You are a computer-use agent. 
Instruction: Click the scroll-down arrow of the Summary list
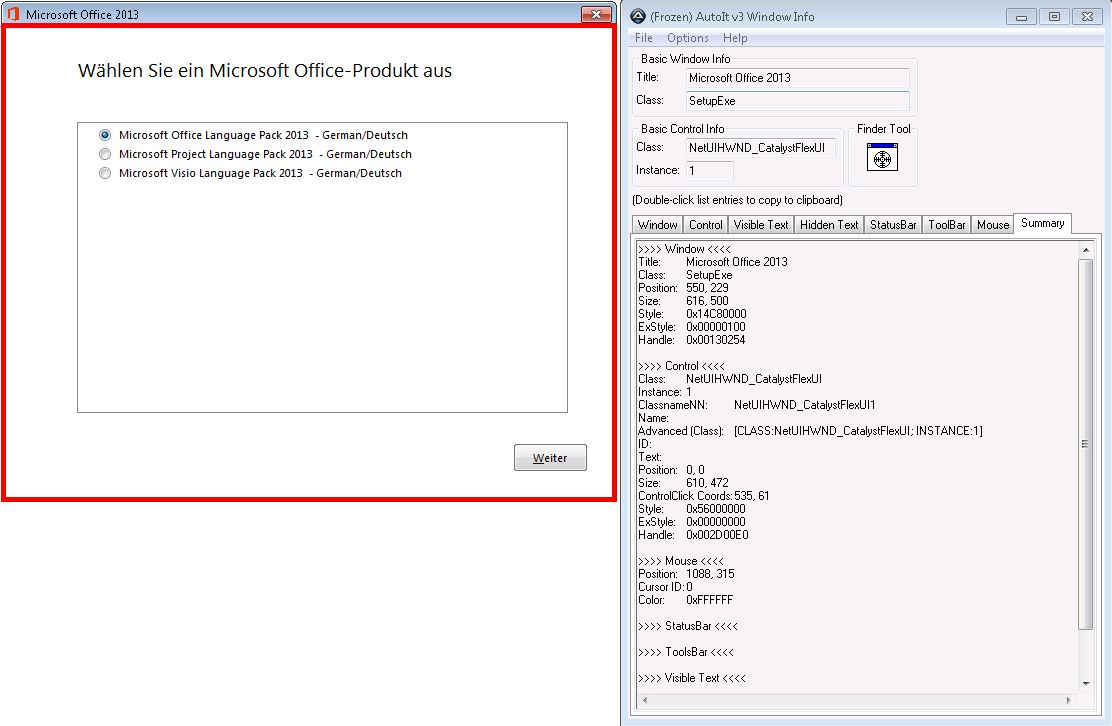tap(1086, 683)
